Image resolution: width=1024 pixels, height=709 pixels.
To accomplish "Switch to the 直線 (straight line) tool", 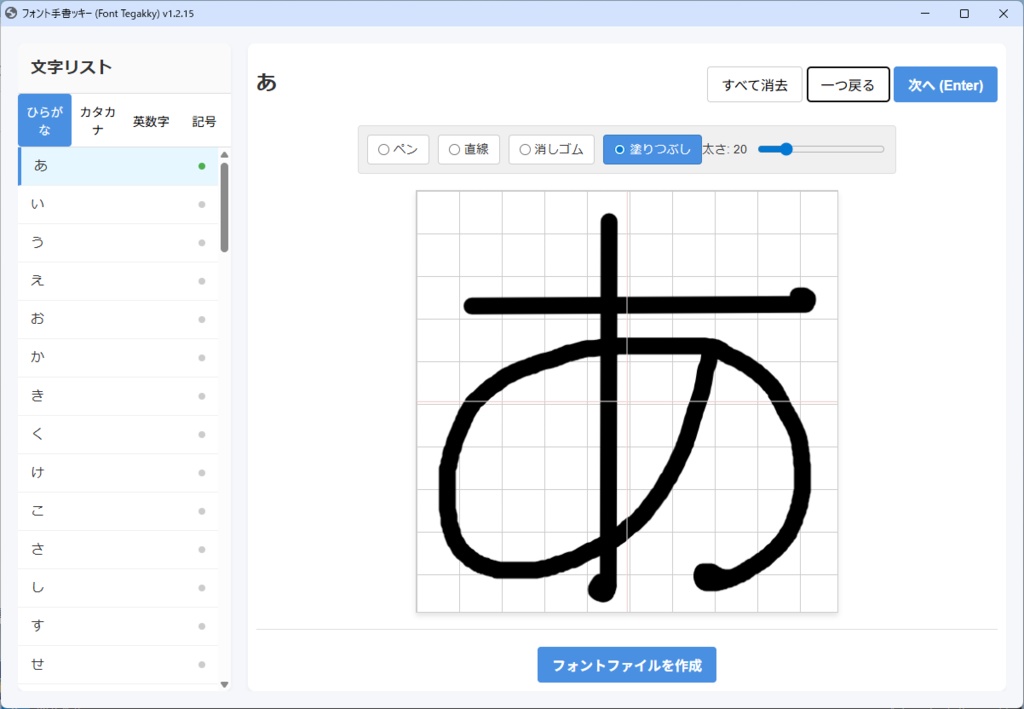I will pos(468,148).
